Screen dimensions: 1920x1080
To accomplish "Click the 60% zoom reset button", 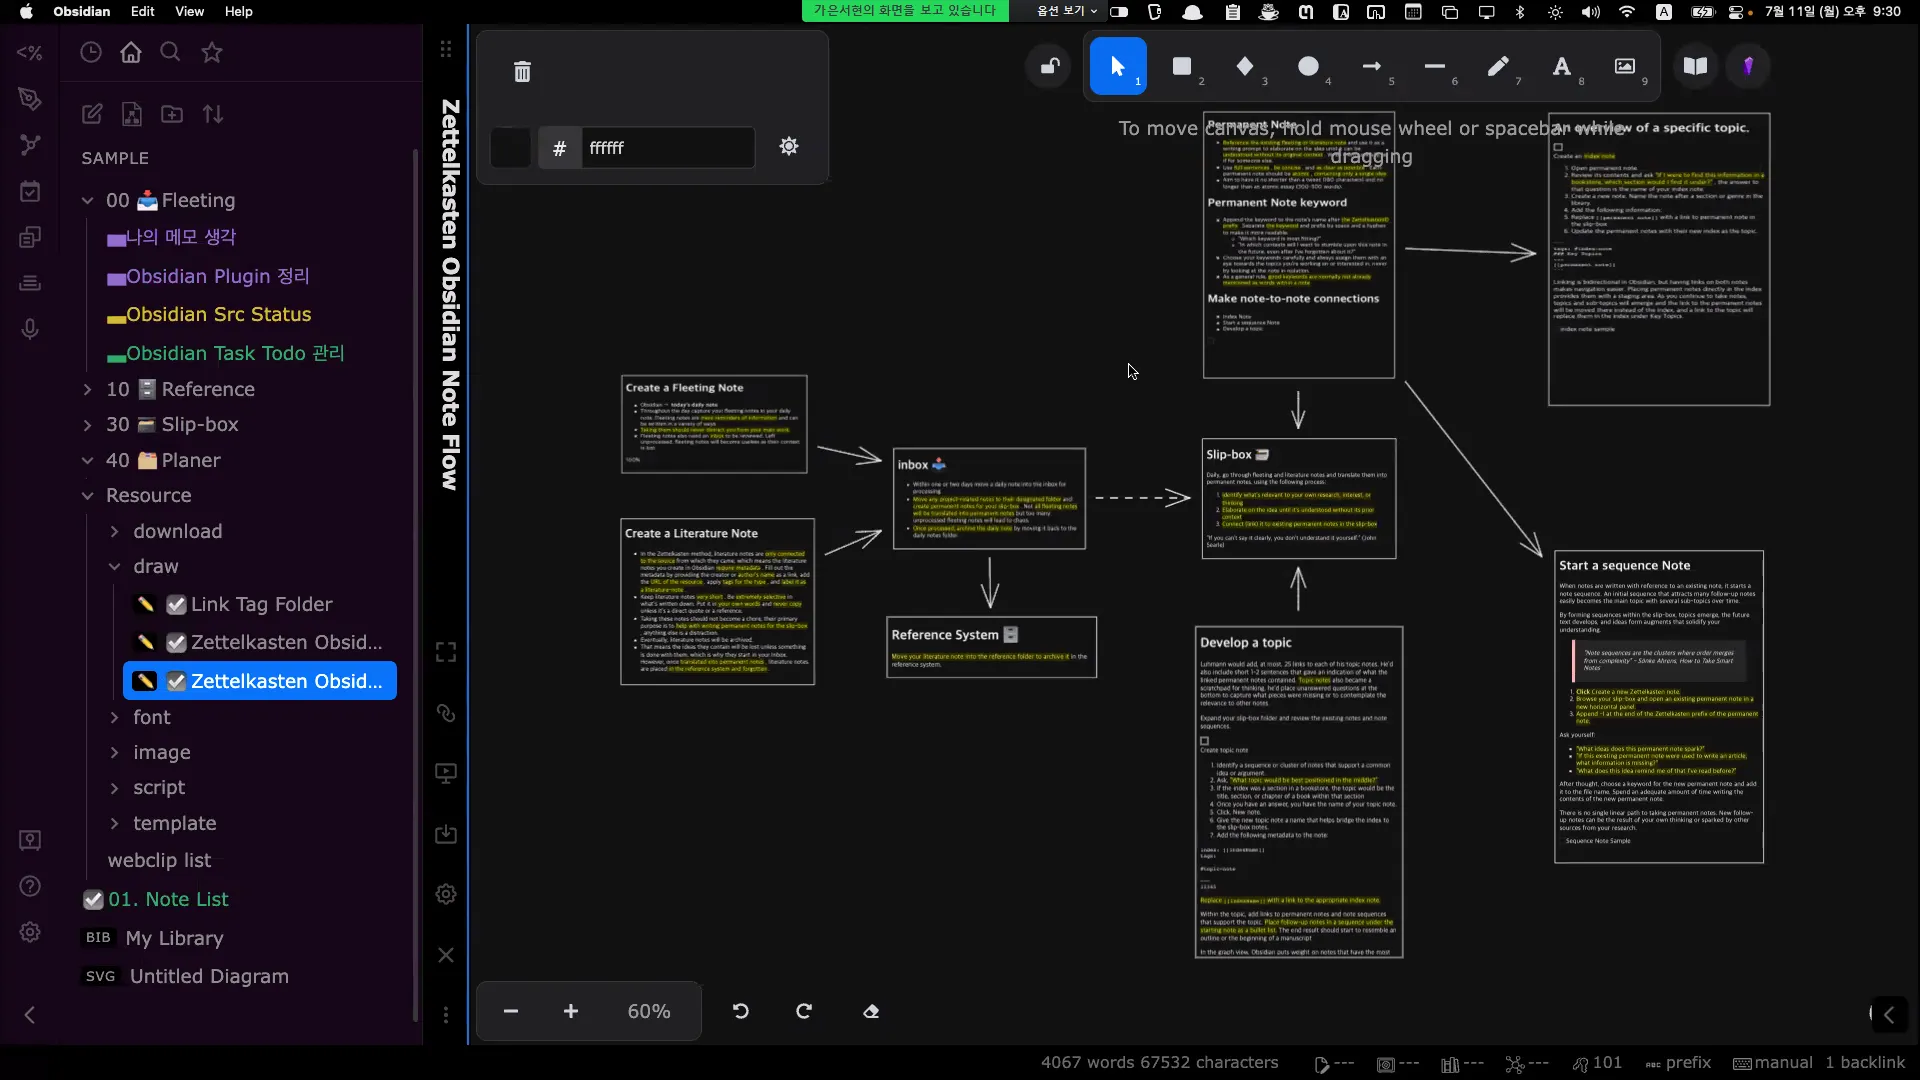I will [649, 1012].
